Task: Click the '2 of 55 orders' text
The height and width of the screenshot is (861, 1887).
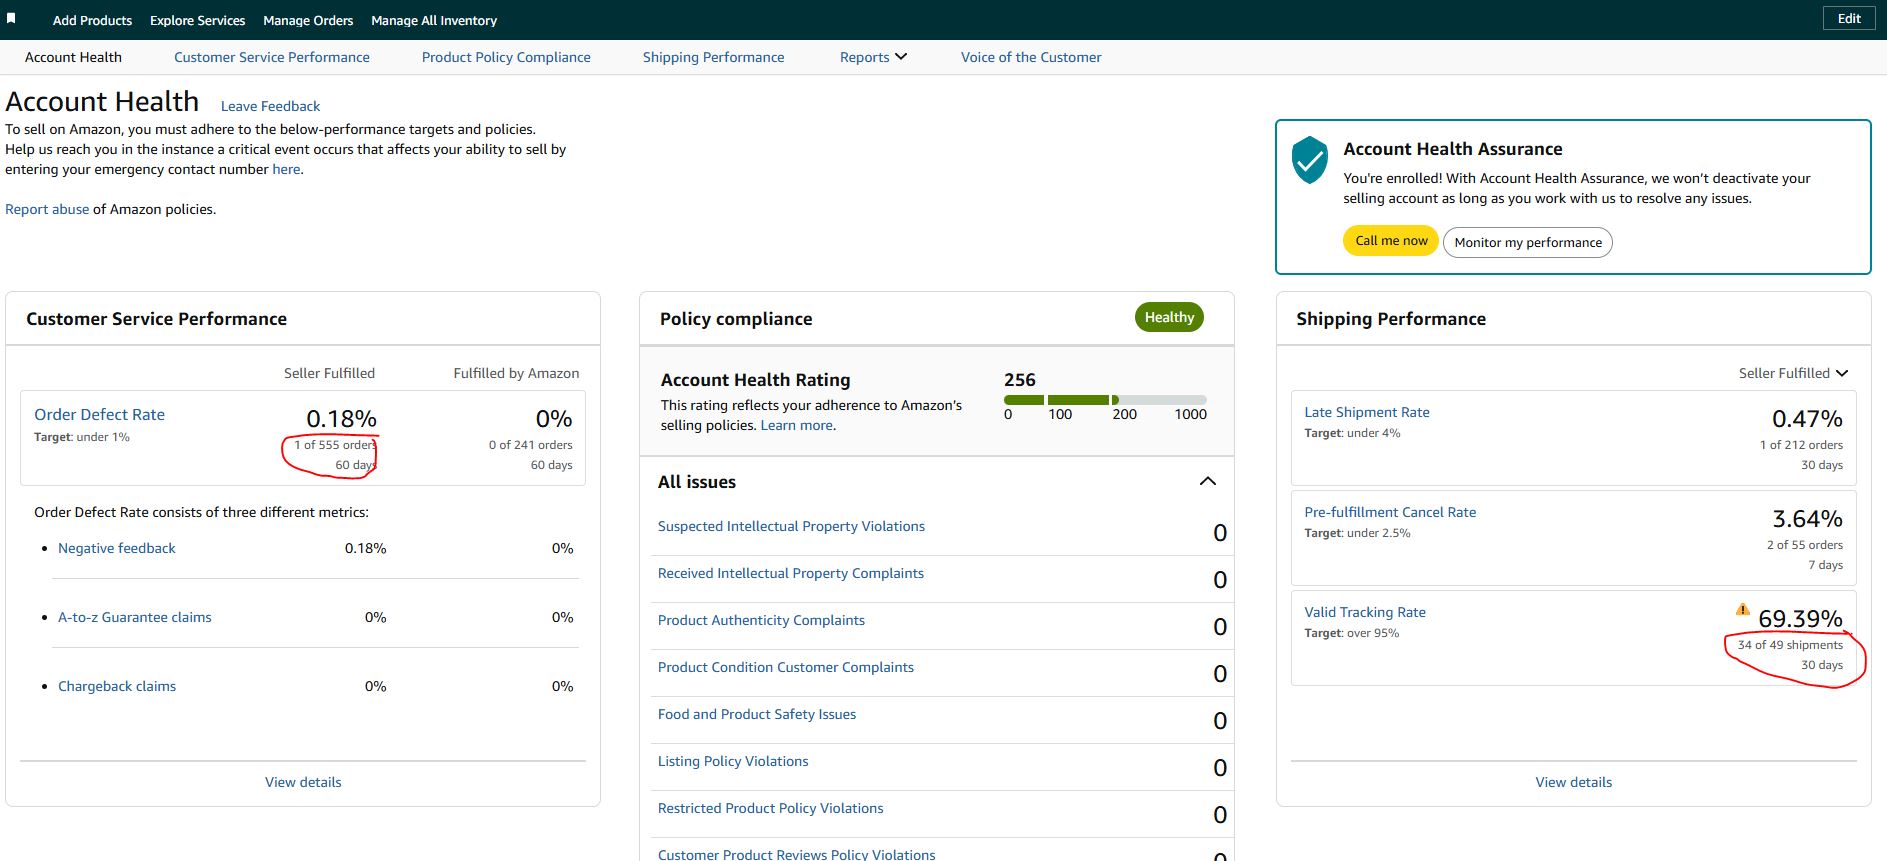Action: [x=1805, y=545]
